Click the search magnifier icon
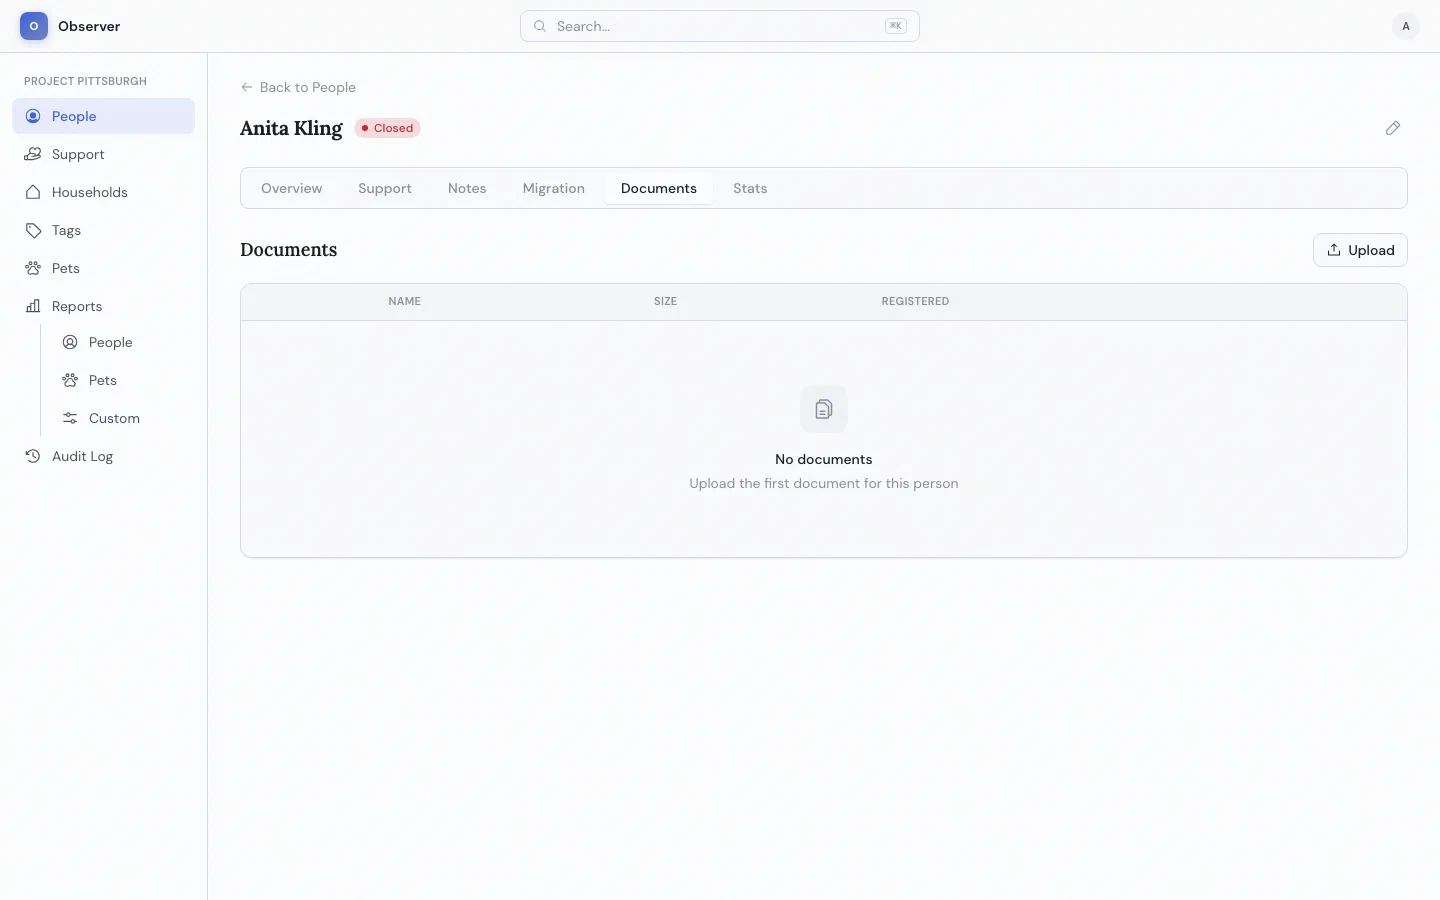Screen dimensions: 1440x900 540,26
